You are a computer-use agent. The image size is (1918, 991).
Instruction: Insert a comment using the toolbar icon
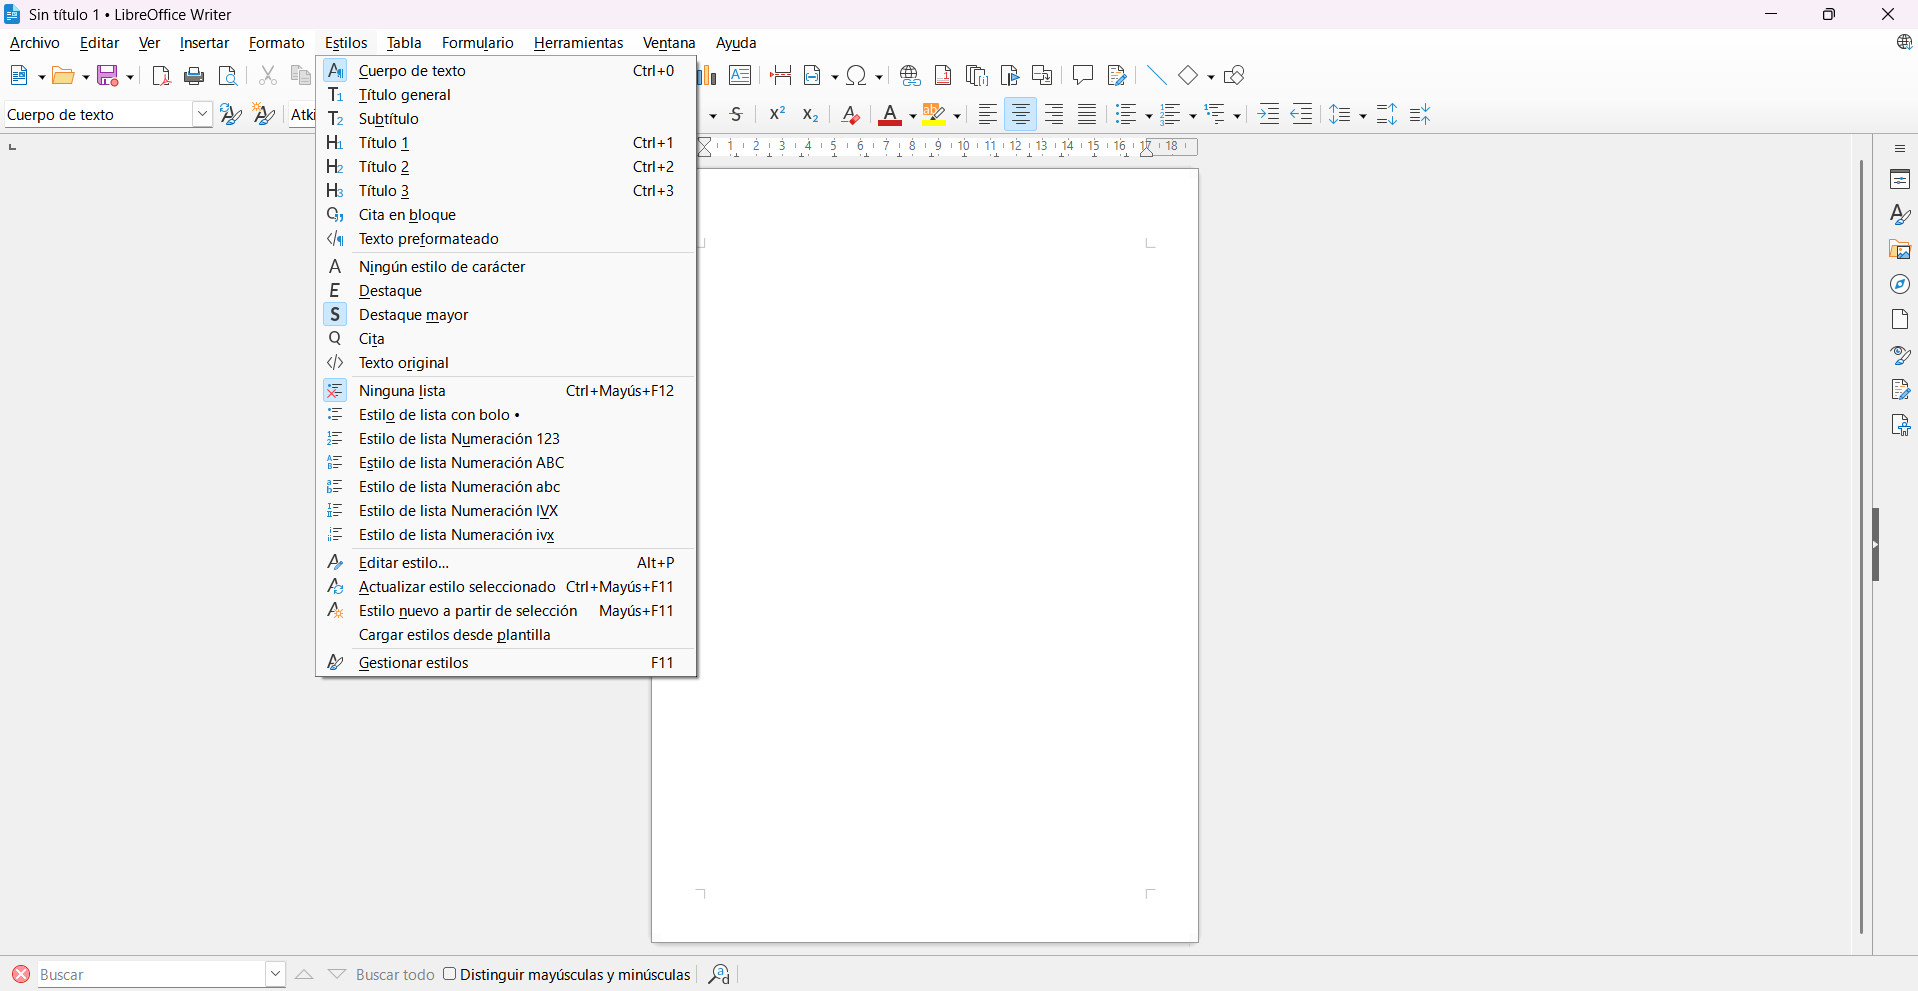1082,75
